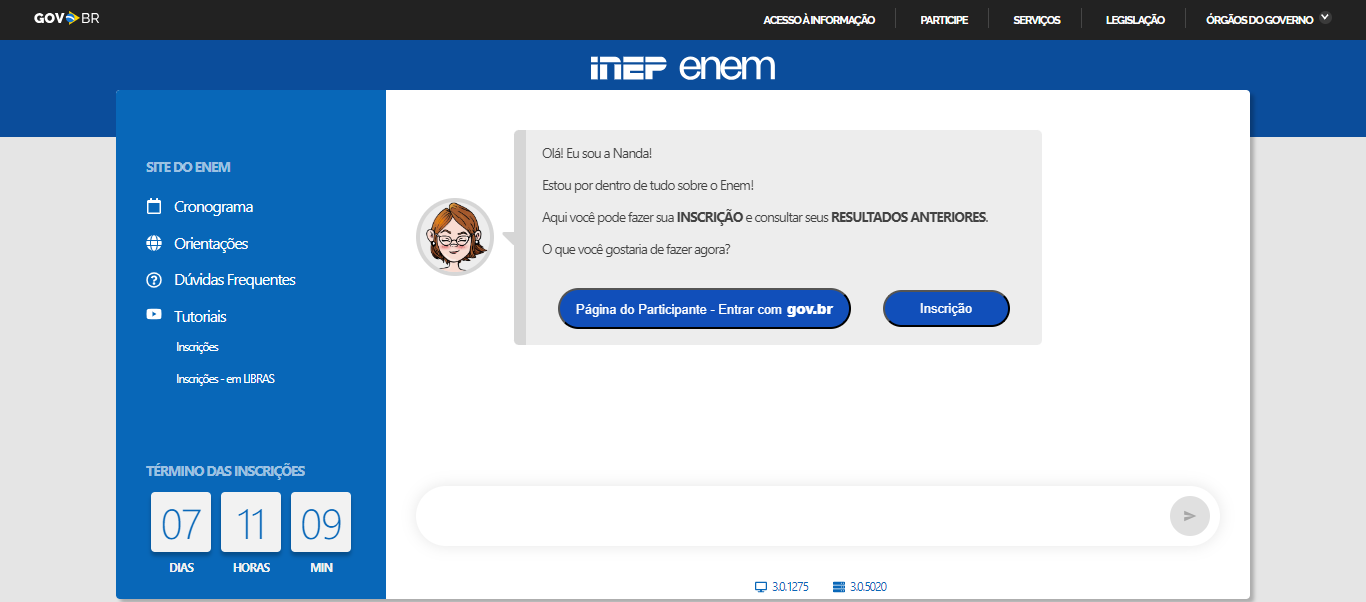This screenshot has width=1366, height=602.
Task: Open the Legislação menu link
Action: click(1135, 20)
